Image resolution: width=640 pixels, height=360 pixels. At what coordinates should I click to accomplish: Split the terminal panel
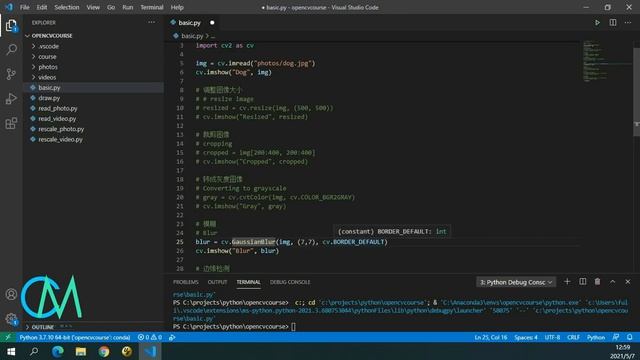pyautogui.click(x=582, y=282)
